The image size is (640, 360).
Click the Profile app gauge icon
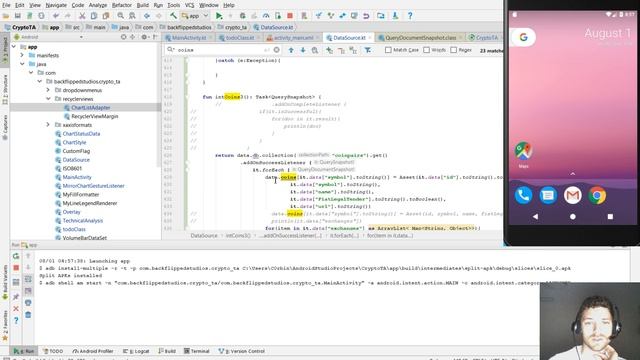pos(266,16)
